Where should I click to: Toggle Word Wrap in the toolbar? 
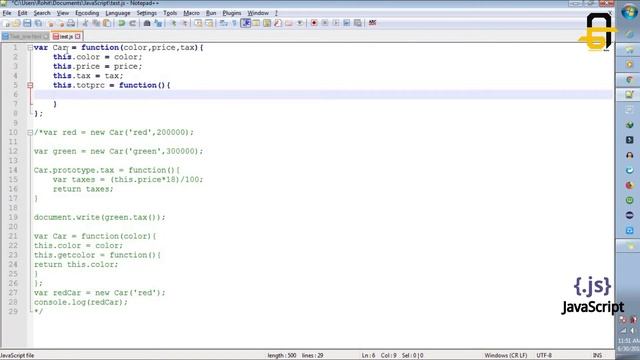[223, 23]
